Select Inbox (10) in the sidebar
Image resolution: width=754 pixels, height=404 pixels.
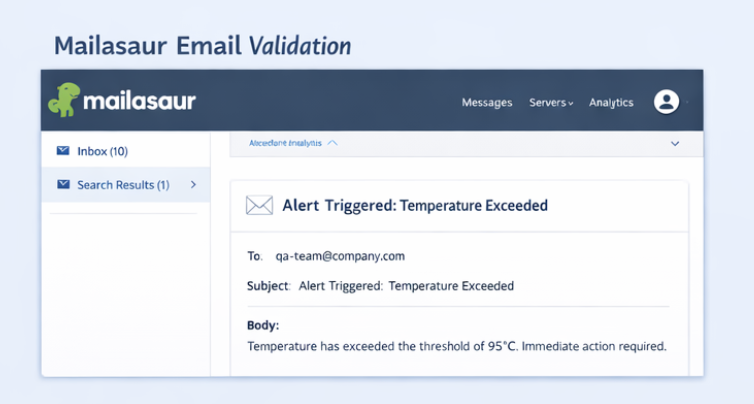pyautogui.click(x=102, y=151)
